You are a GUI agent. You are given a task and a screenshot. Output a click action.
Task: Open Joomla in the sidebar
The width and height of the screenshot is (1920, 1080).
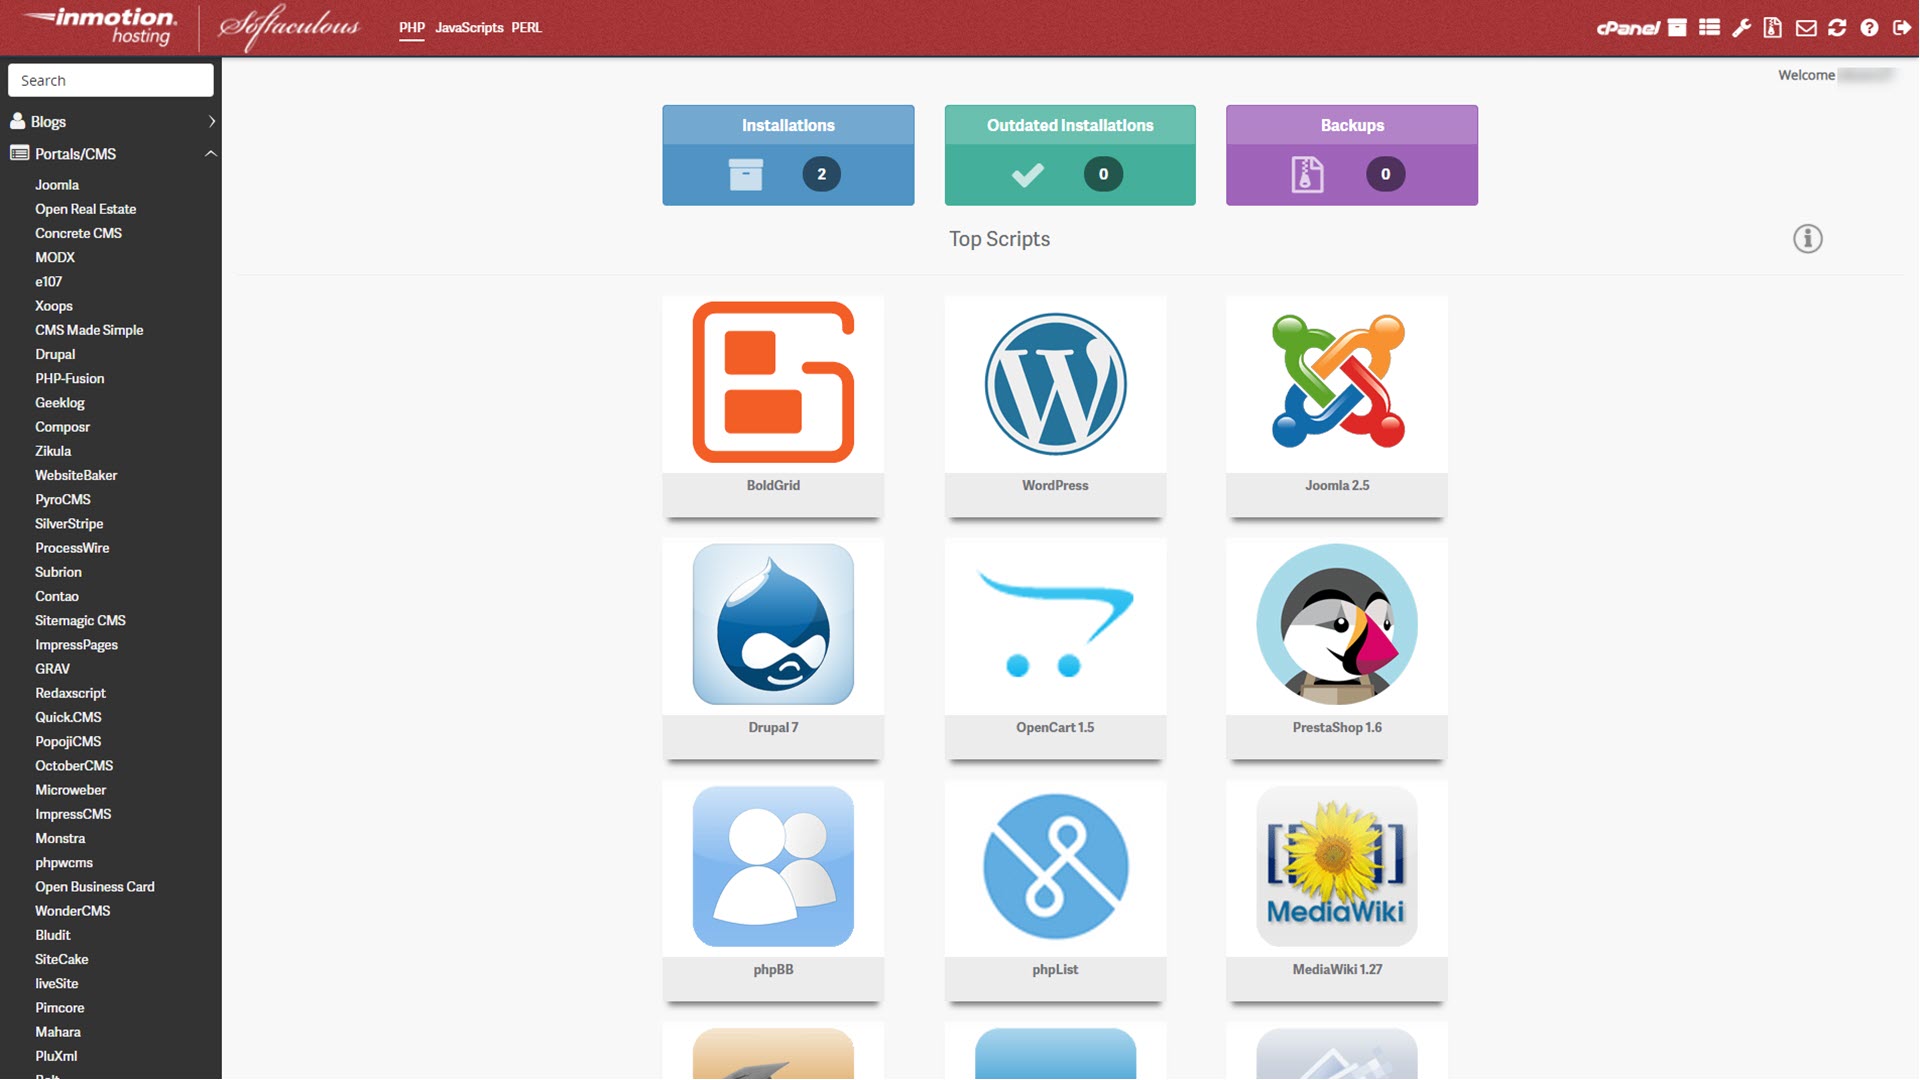57,185
